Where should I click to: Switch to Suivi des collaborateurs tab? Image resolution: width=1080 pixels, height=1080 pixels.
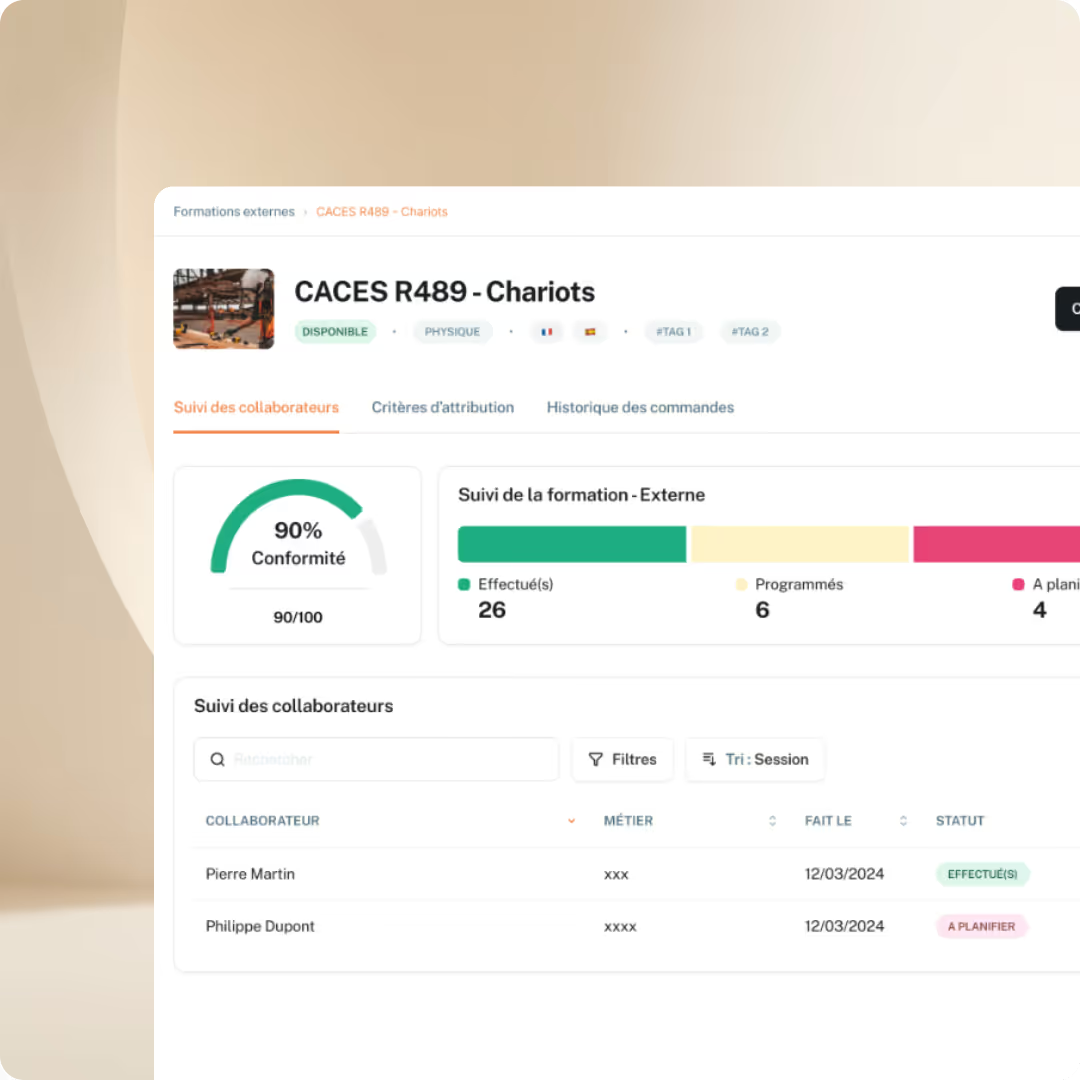[256, 407]
